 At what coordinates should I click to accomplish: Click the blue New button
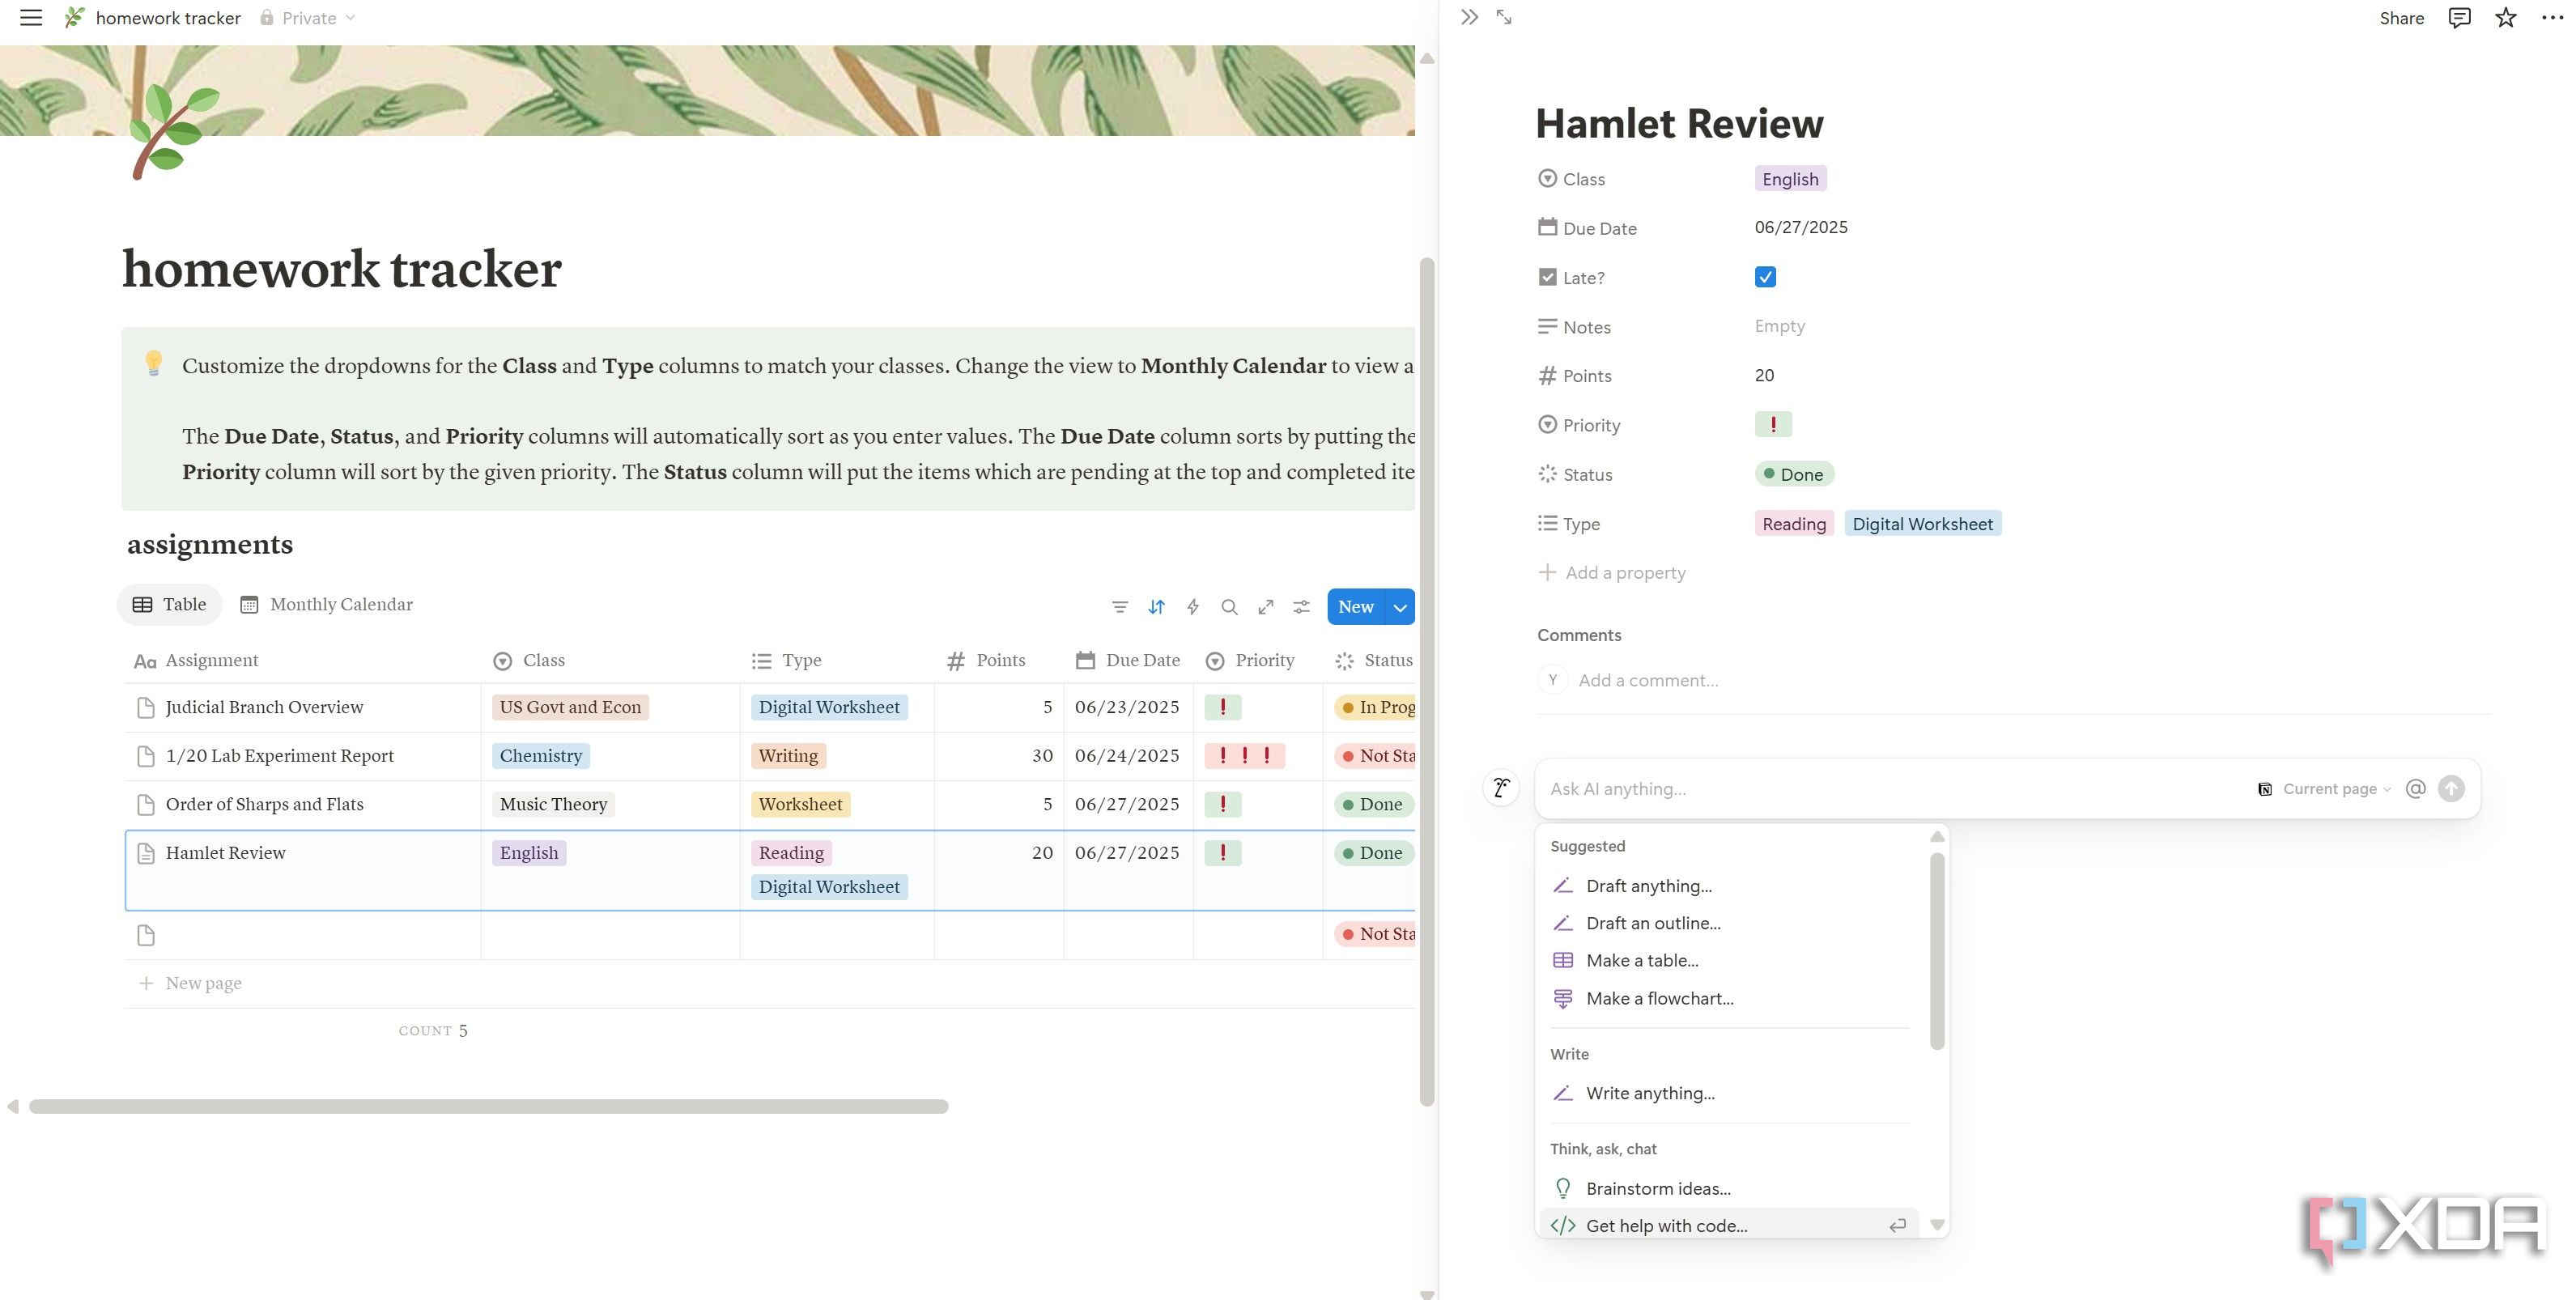[x=1355, y=607]
